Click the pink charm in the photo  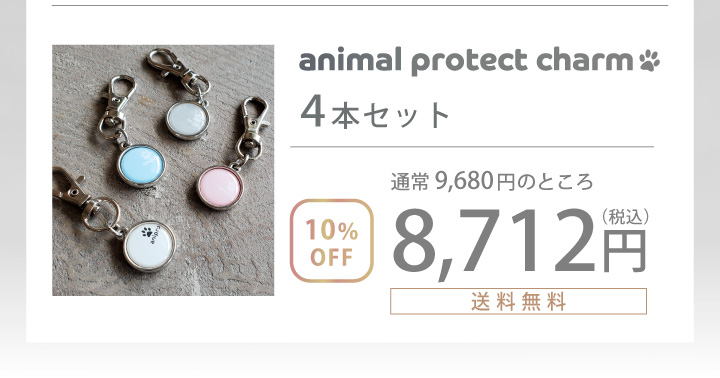(220, 188)
